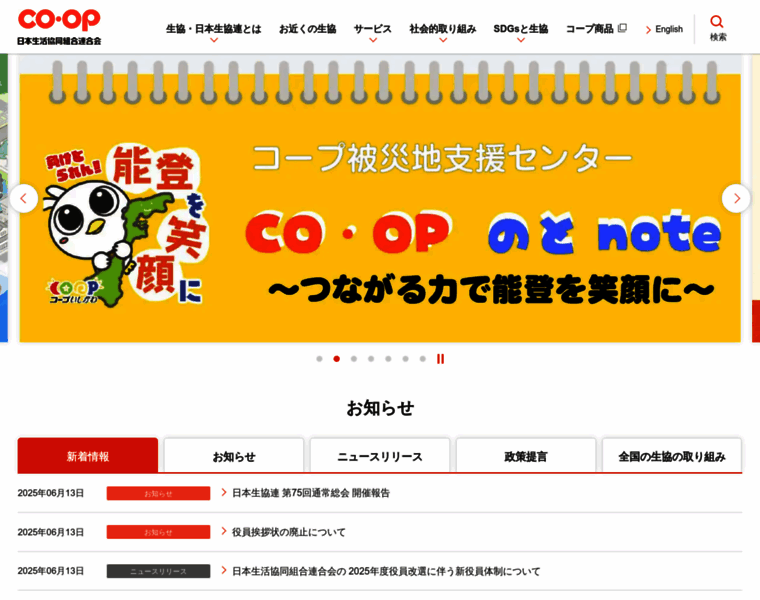Select sixth carousel dot indicator
The width and height of the screenshot is (760, 600).
(405, 359)
